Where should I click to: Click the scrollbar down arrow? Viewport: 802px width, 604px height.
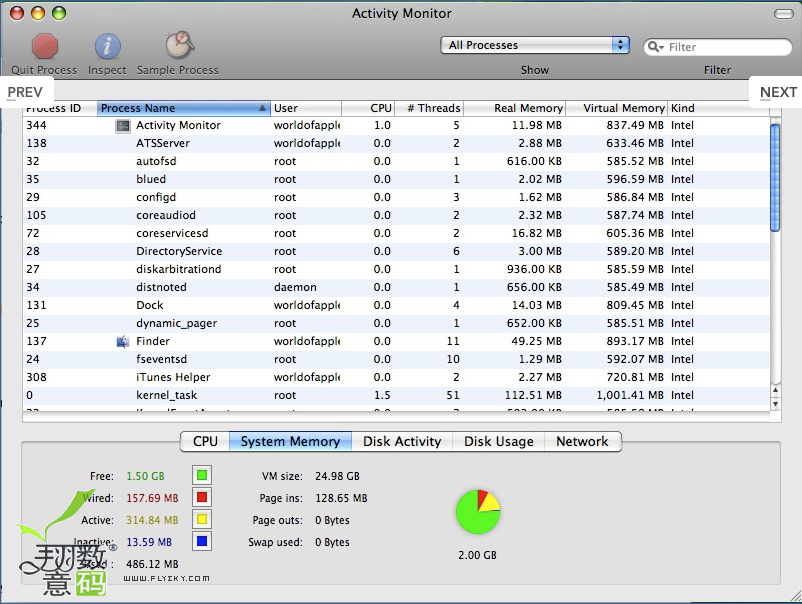(775, 404)
